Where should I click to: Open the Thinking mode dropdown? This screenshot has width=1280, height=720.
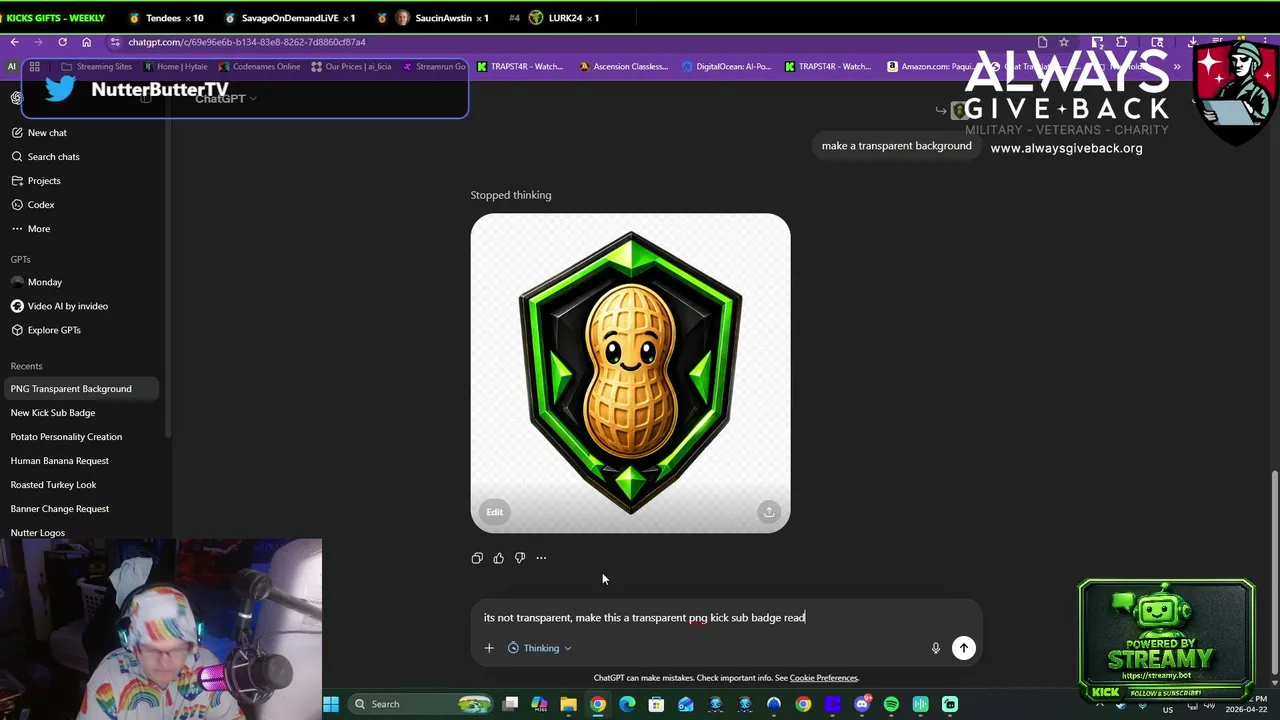click(x=540, y=648)
